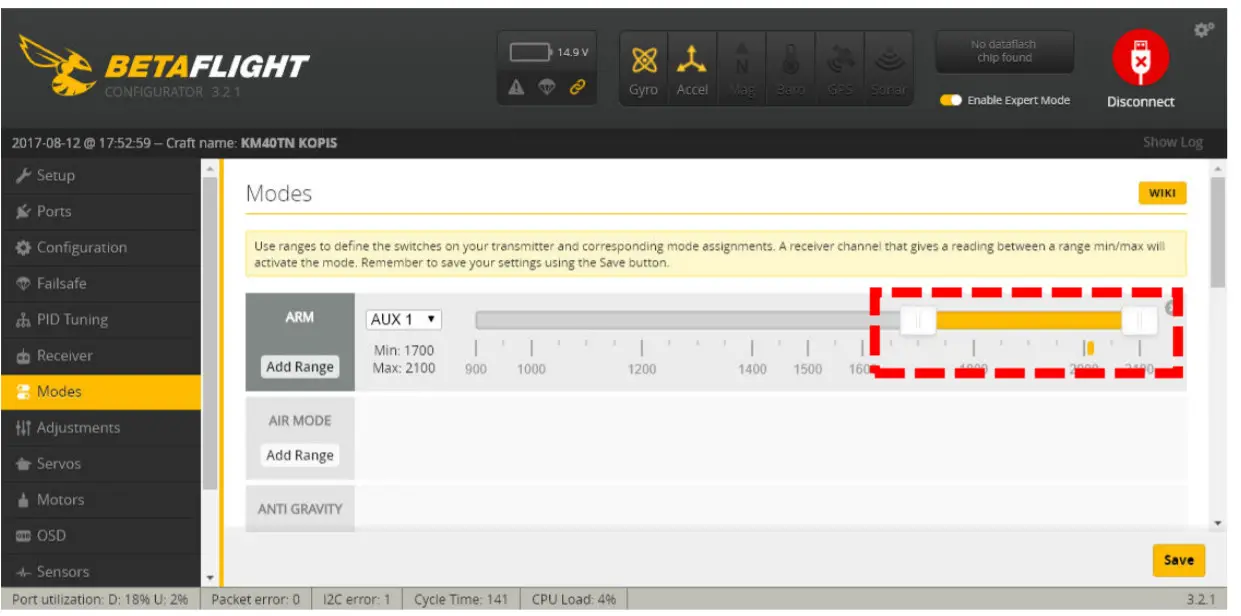The width and height of the screenshot is (1241, 616).
Task: Click the Packet error: 0 status
Action: coord(256,600)
